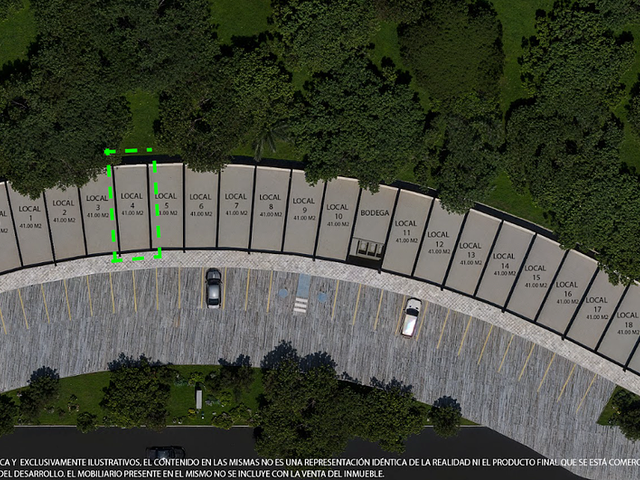Select the LOCAL 3 unit label
This screenshot has height=480, width=640.
97,203
